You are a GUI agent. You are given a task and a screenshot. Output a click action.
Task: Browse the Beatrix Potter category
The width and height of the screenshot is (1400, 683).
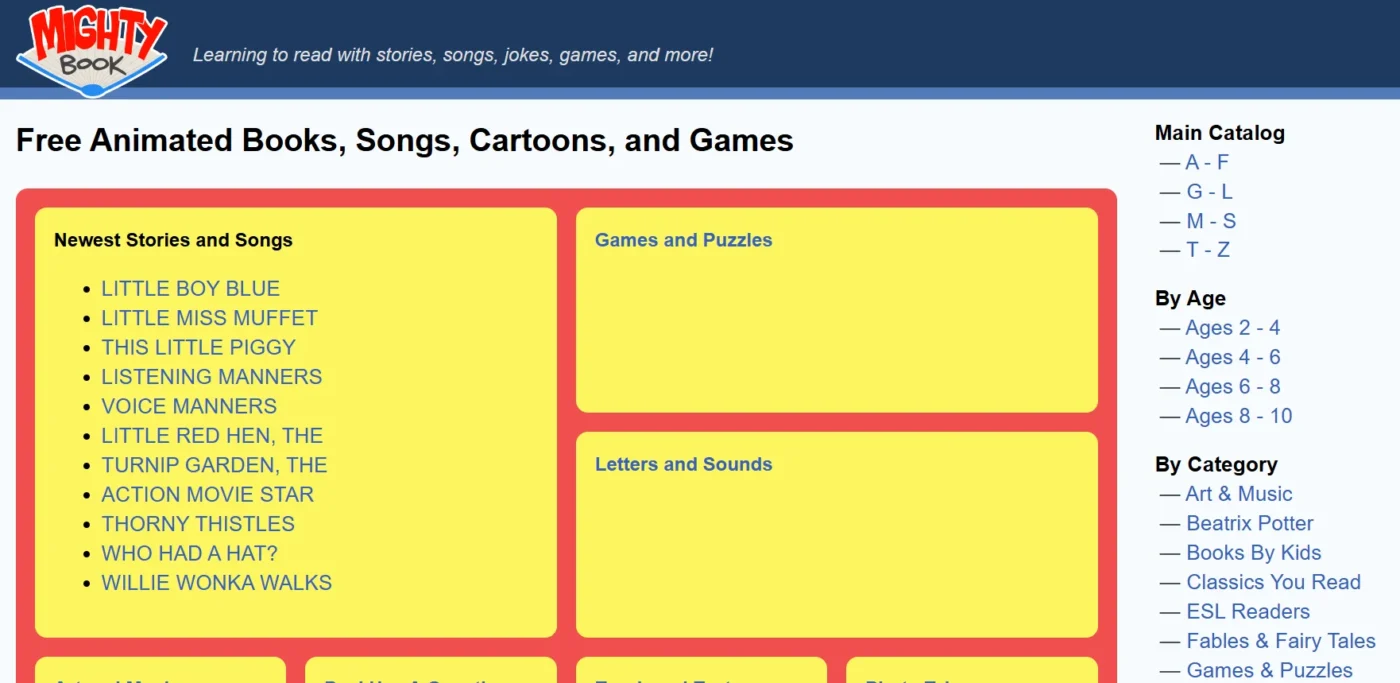click(x=1249, y=523)
